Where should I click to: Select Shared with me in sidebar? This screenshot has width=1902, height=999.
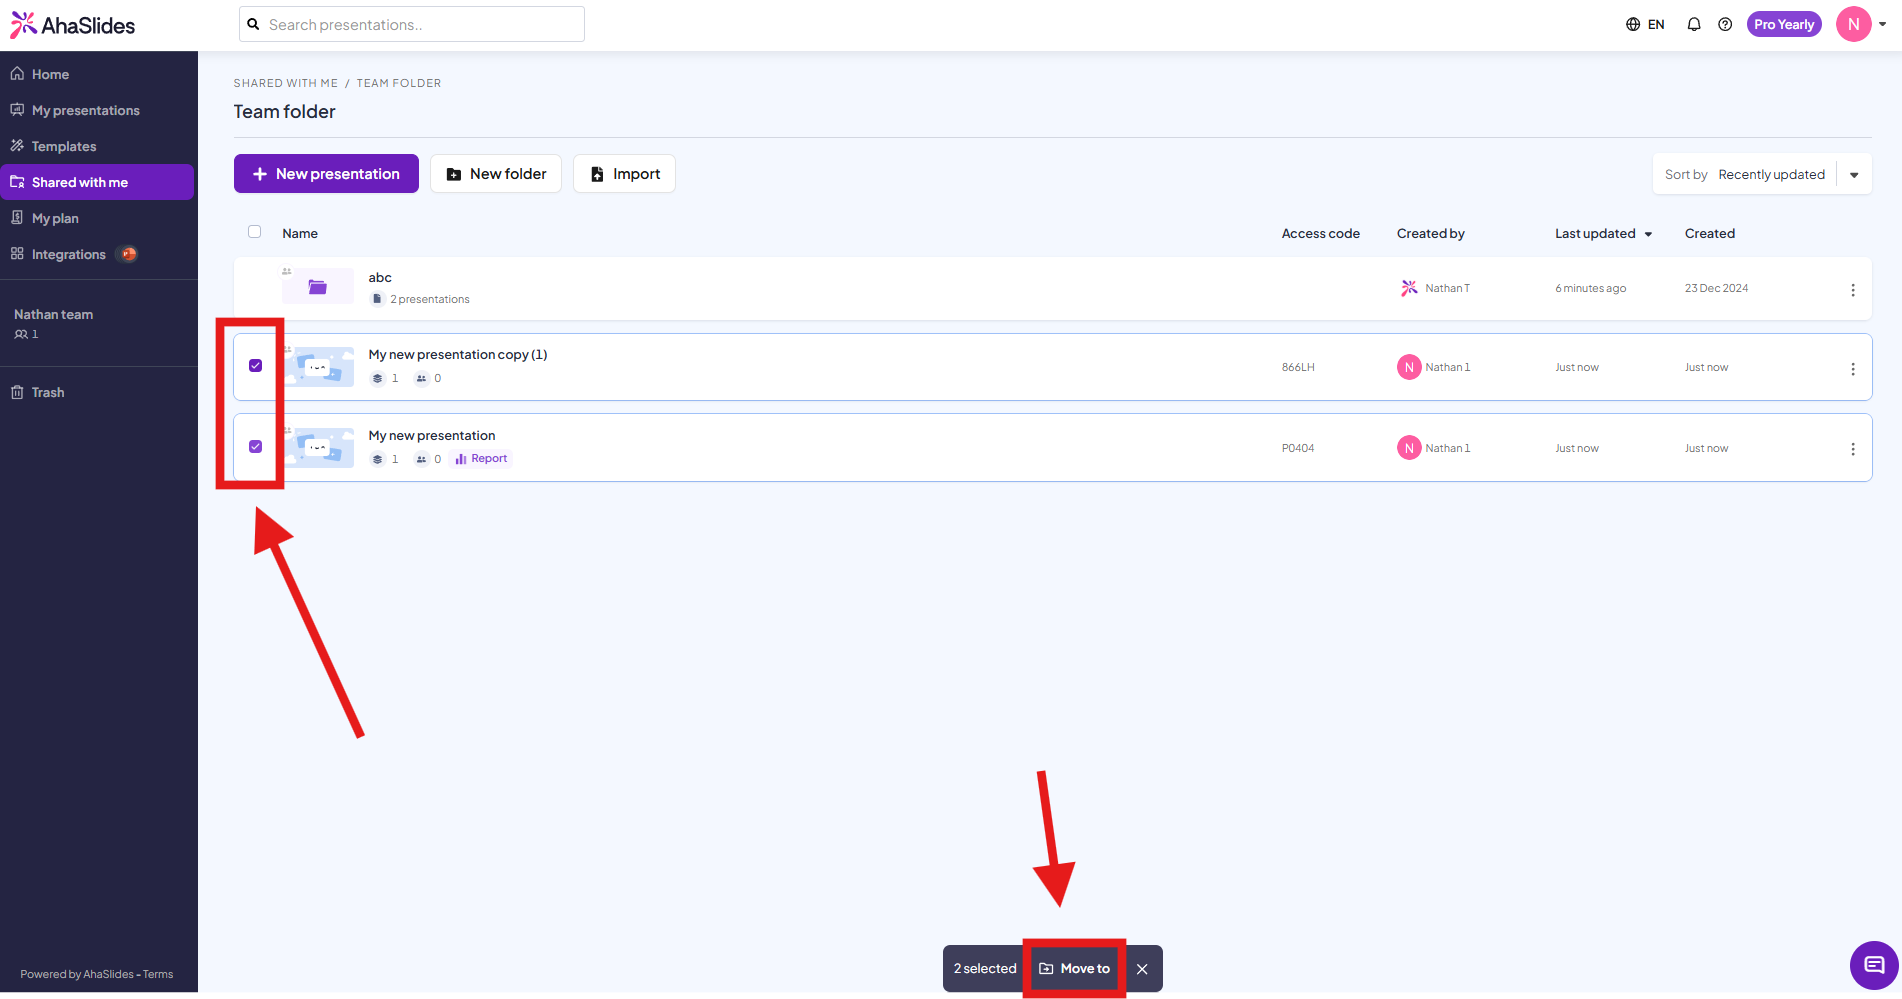97,182
